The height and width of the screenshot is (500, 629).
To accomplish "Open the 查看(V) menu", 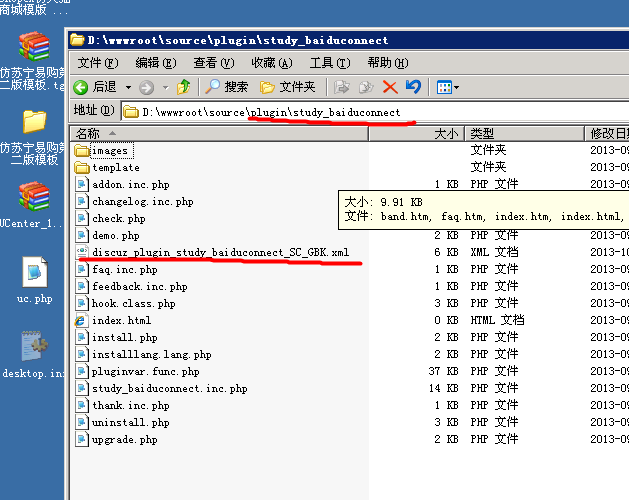I will (214, 63).
